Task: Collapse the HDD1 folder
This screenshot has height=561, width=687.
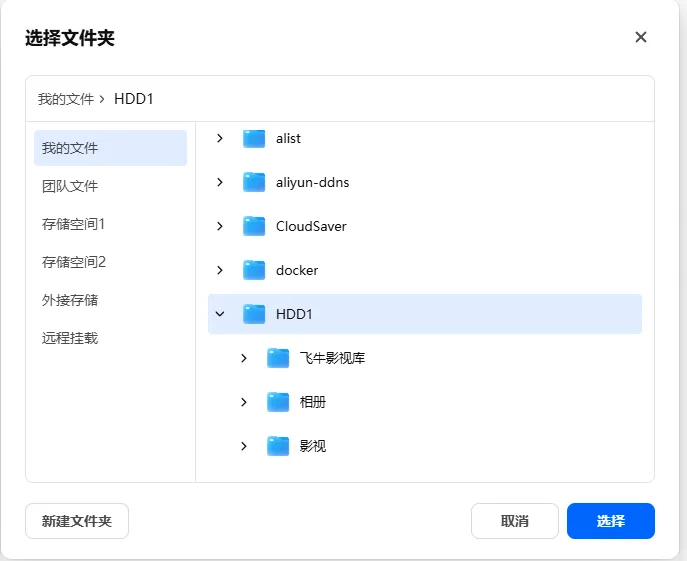Action: coord(220,314)
